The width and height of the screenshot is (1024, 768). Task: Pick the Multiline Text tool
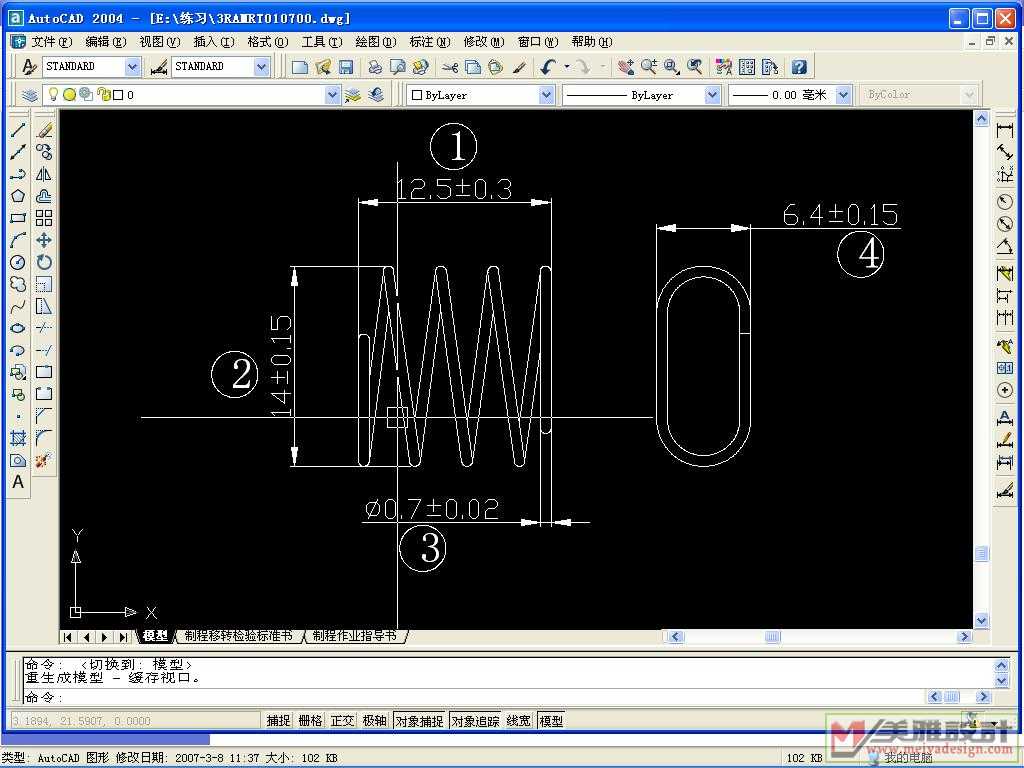(18, 482)
